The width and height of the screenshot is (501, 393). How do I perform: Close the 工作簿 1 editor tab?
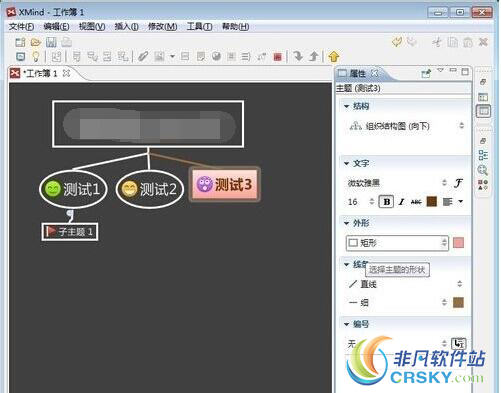tap(66, 73)
